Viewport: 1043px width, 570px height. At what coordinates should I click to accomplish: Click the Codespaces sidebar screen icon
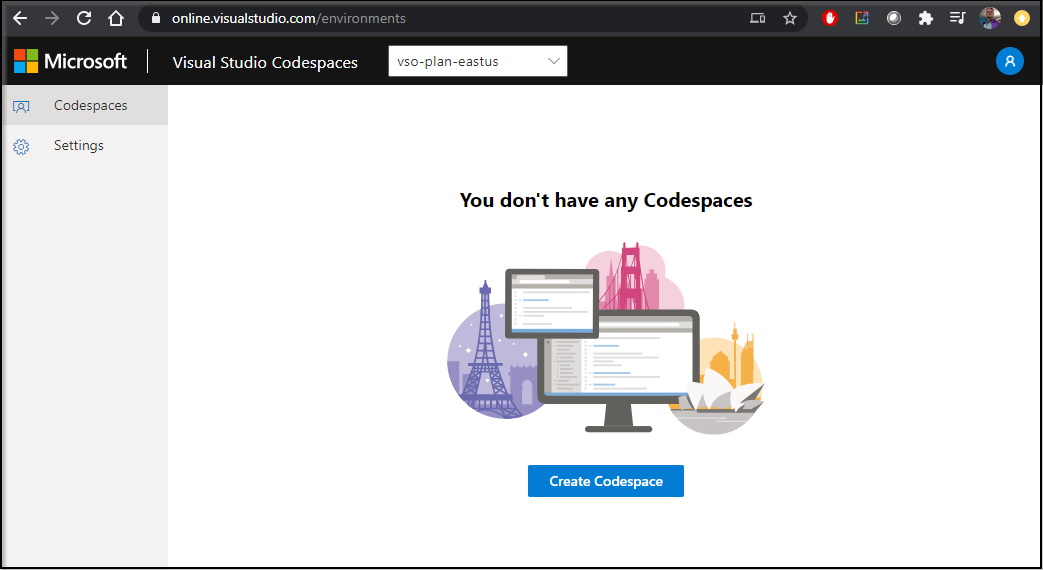point(21,106)
